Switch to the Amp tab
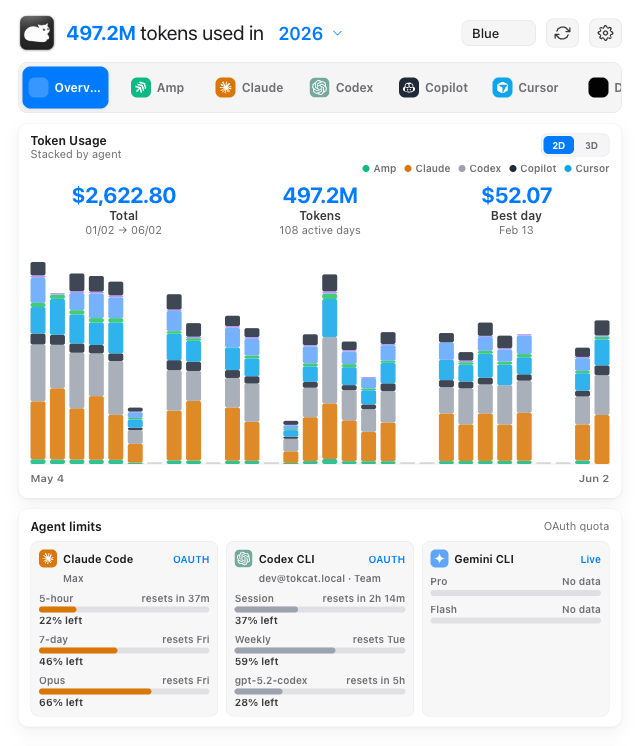640x746 pixels. [x=158, y=88]
